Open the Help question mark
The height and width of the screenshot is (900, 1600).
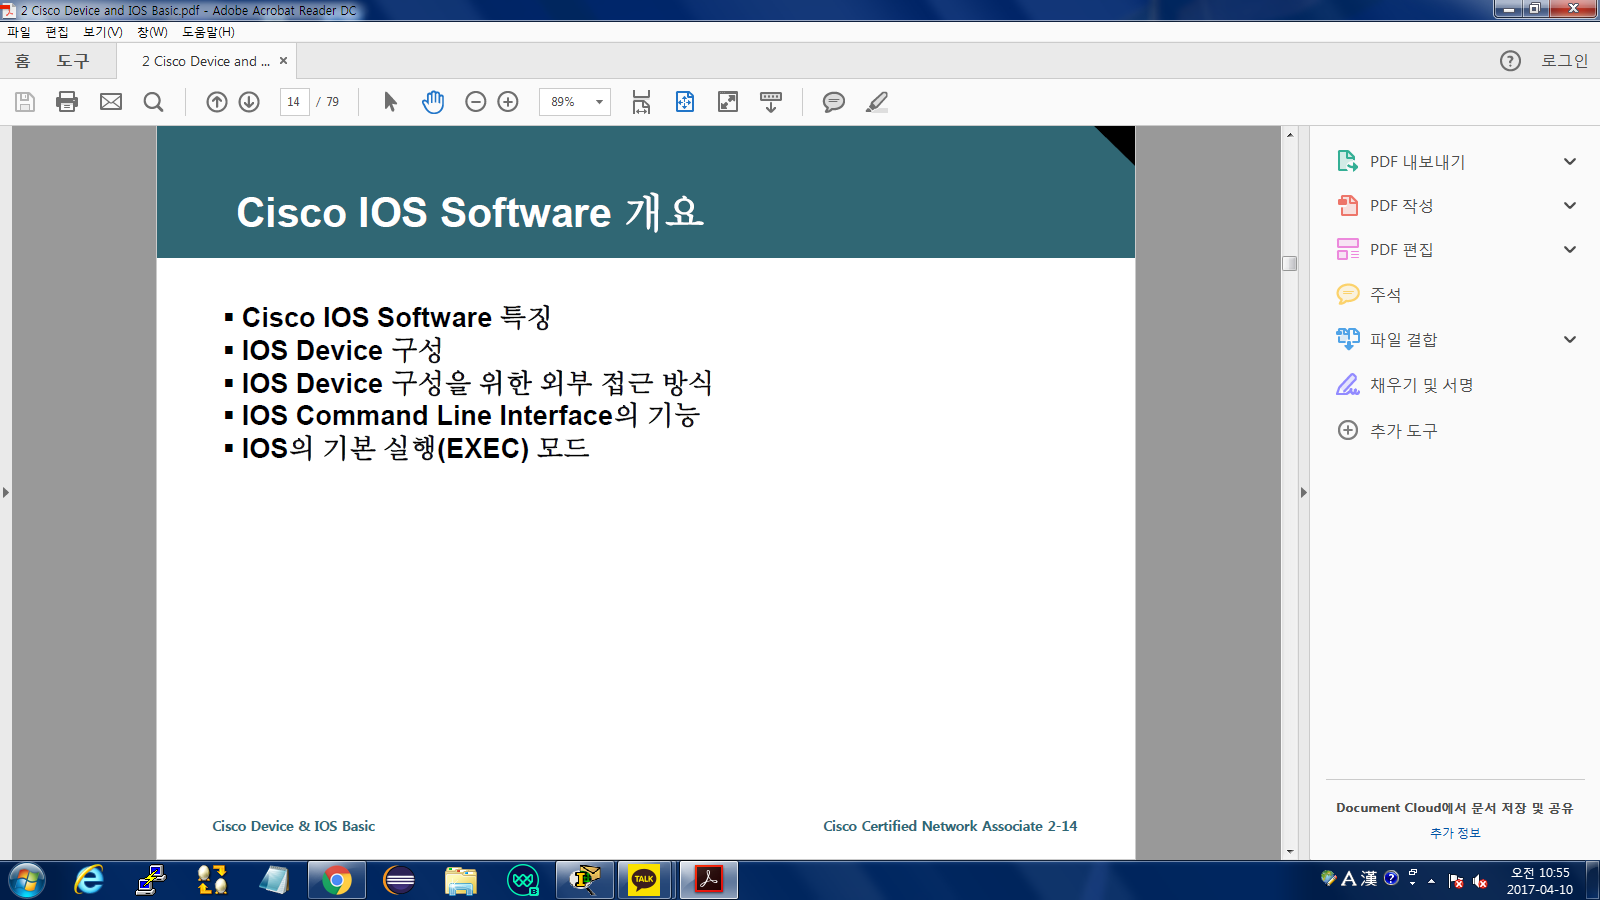(x=1510, y=61)
